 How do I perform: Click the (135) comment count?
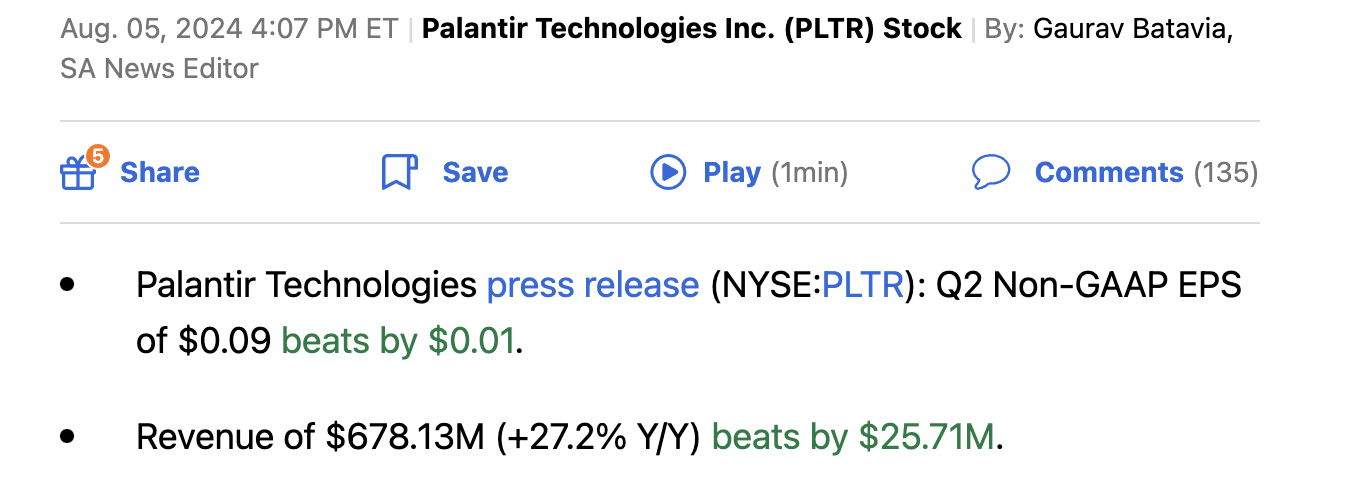(1226, 173)
